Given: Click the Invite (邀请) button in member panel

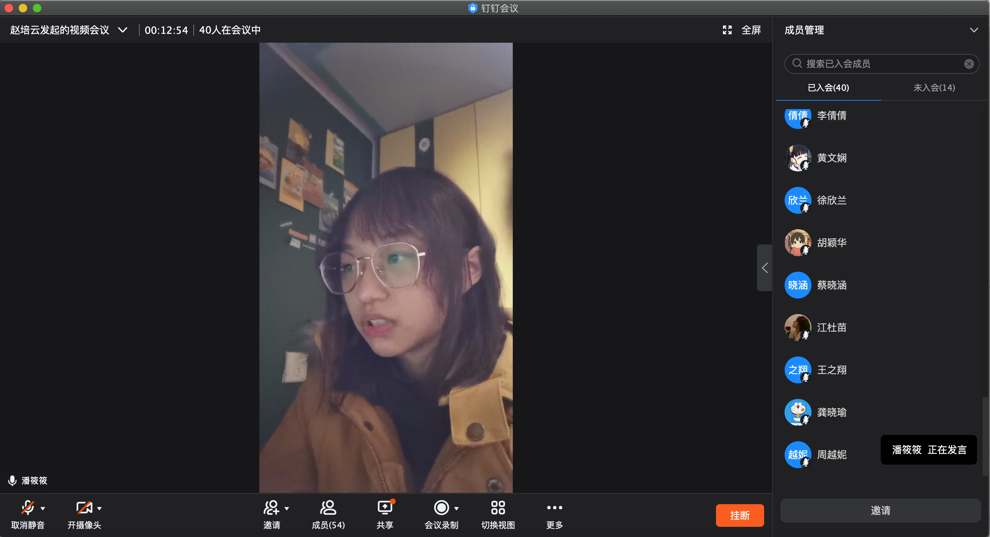Looking at the screenshot, I should click(x=880, y=510).
